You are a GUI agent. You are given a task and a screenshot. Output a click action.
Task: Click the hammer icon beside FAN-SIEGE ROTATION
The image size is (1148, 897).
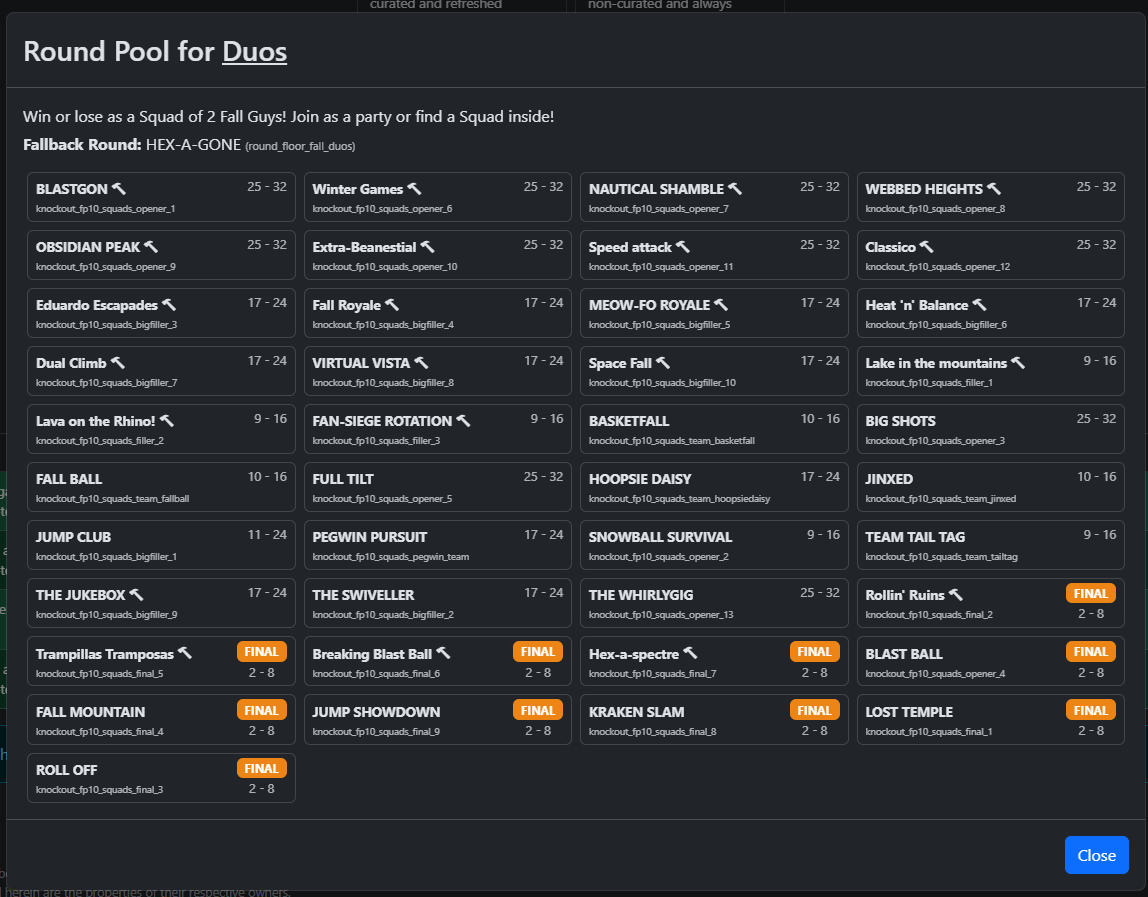[x=463, y=420]
